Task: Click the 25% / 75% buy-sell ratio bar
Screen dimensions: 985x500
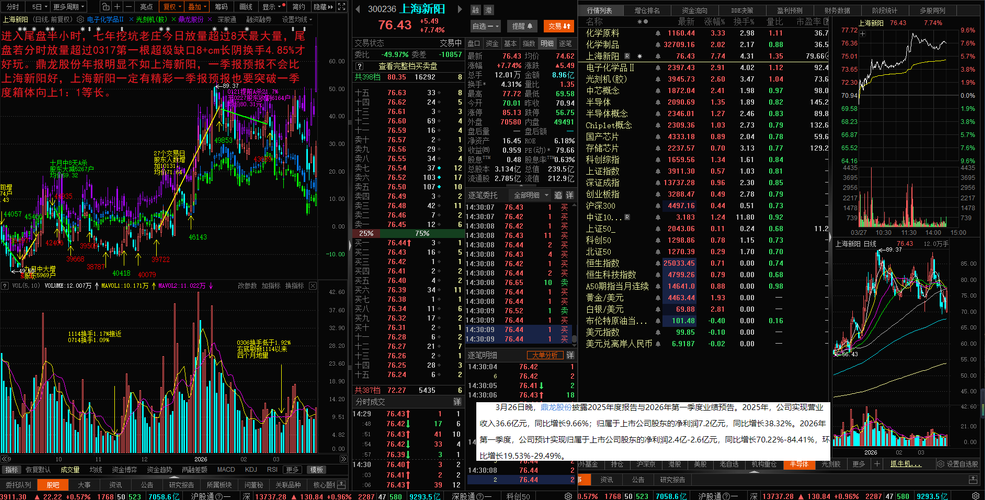Action: (408, 233)
